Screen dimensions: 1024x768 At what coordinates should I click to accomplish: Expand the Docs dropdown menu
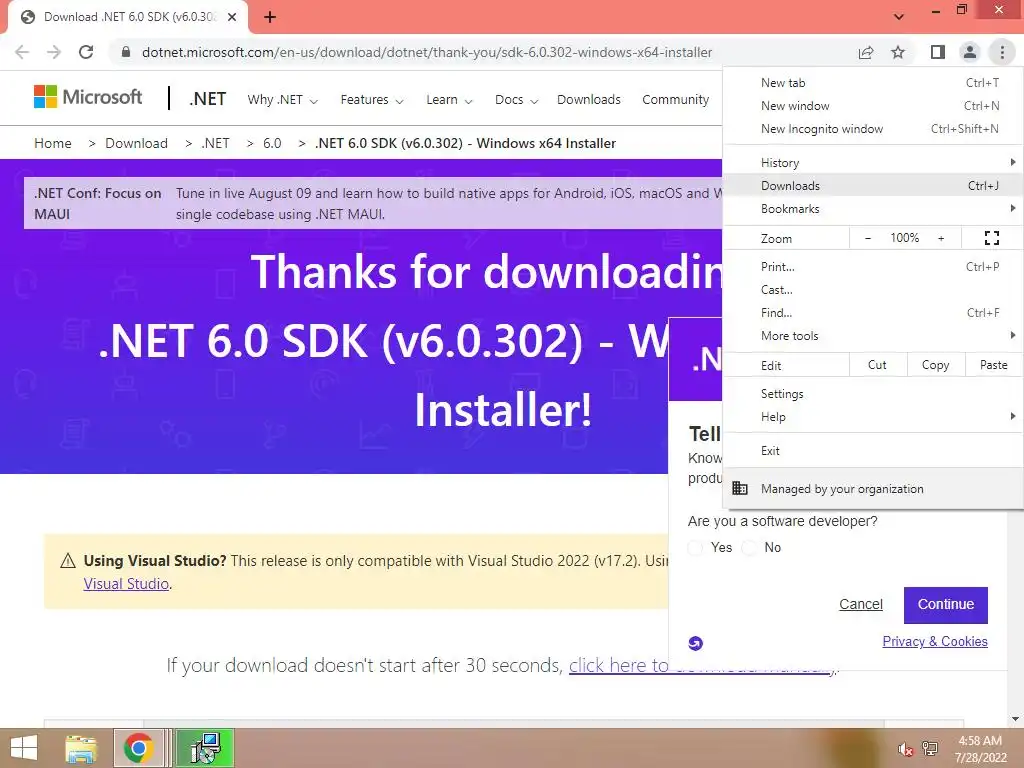tap(517, 100)
